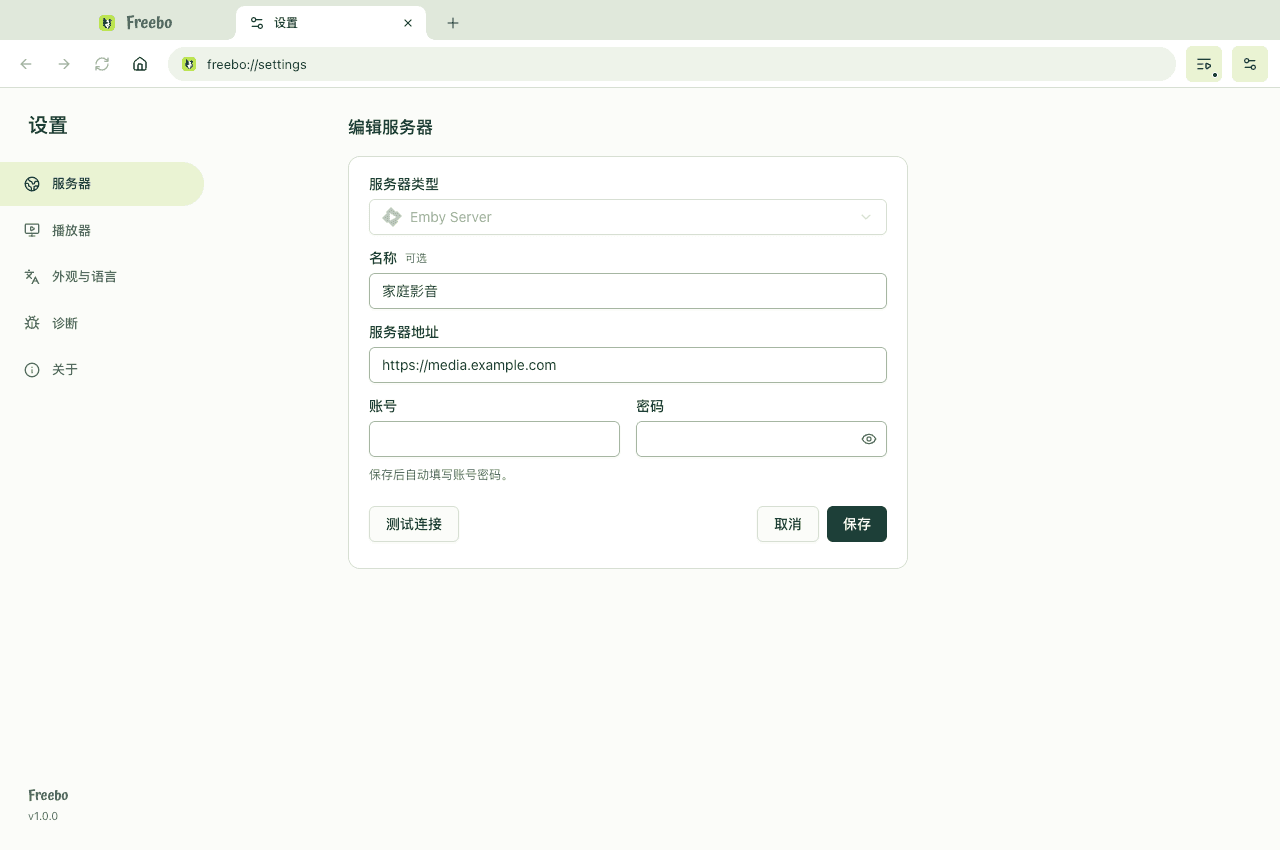
Task: Select the 设置 tab
Action: [331, 23]
